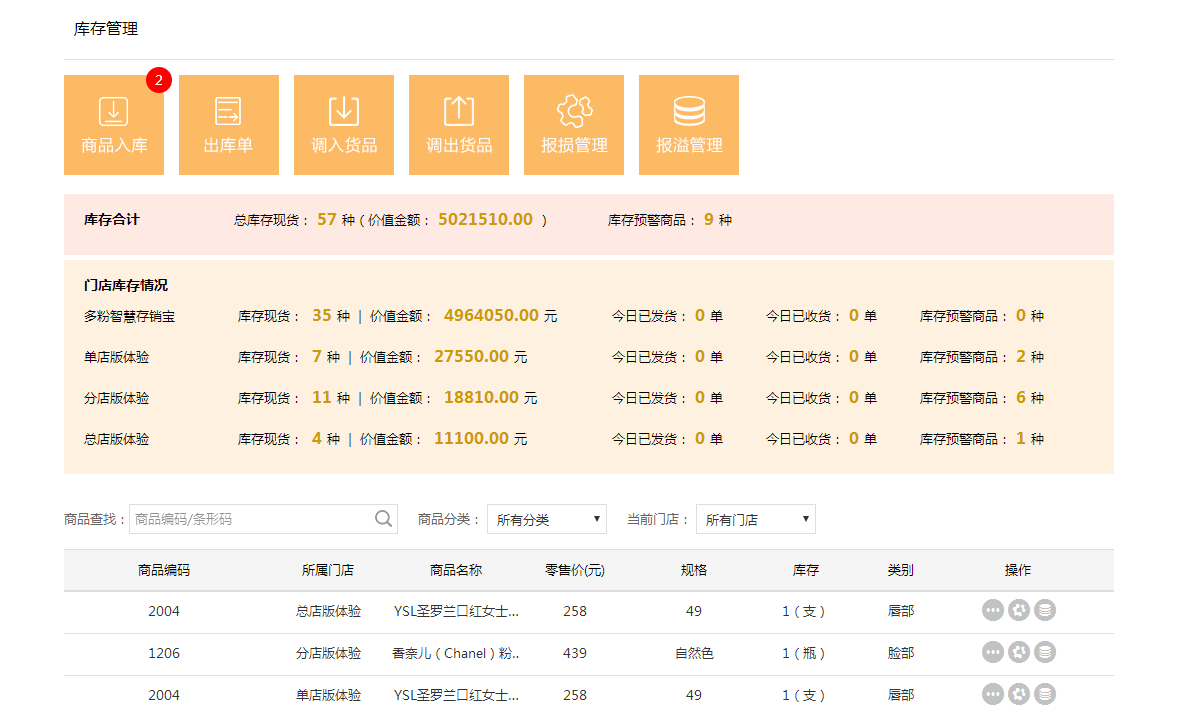The height and width of the screenshot is (716, 1180).
Task: Click the 报损 icon for the 总店版体验 2004 row
Action: pos(1019,610)
